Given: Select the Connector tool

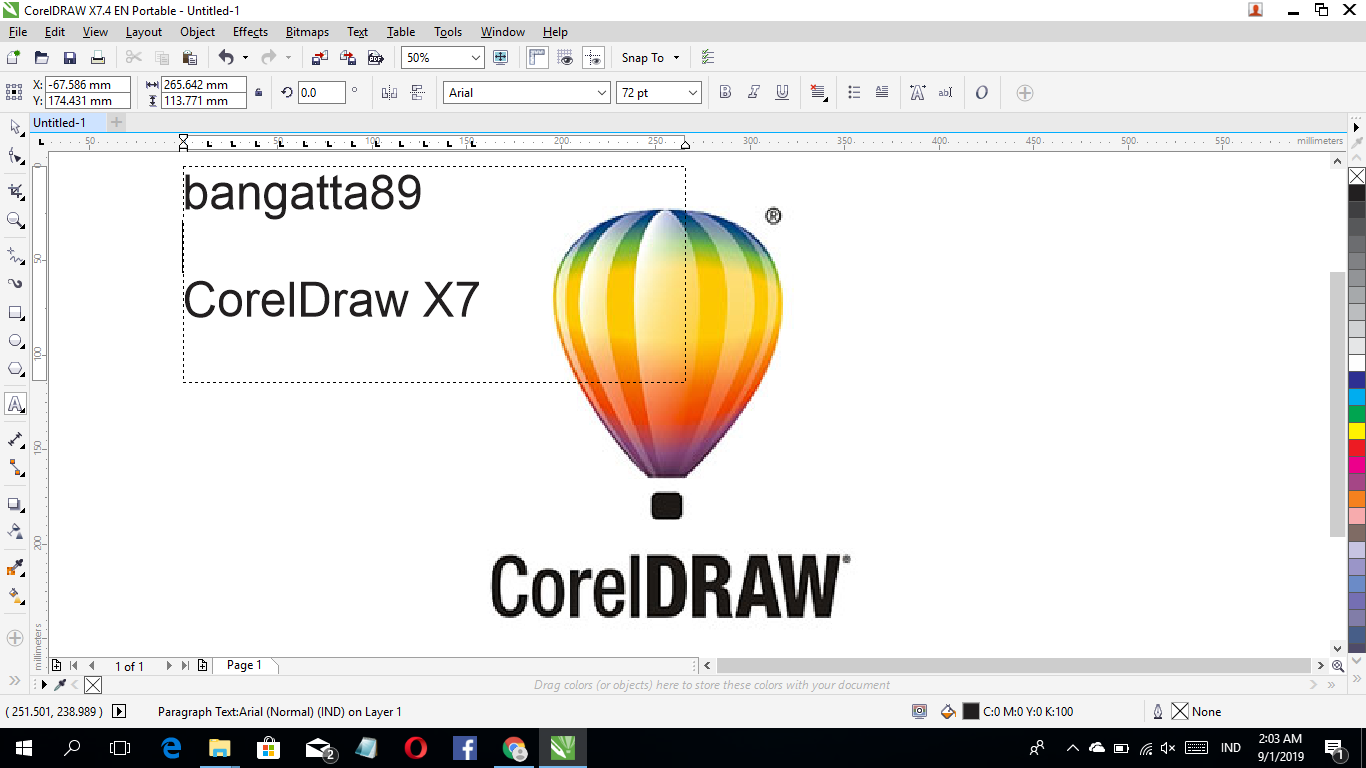Looking at the screenshot, I should pyautogui.click(x=15, y=467).
